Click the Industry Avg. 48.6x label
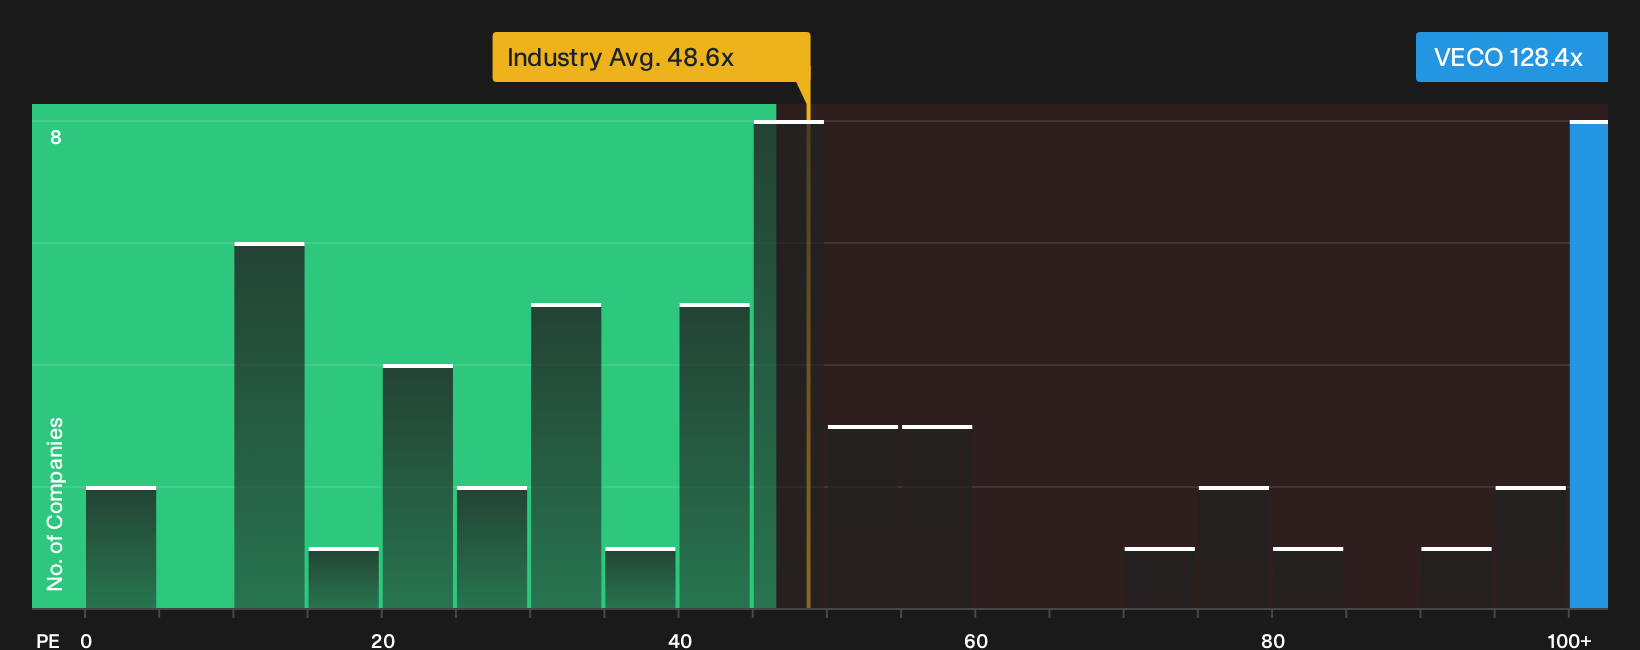 (x=651, y=57)
